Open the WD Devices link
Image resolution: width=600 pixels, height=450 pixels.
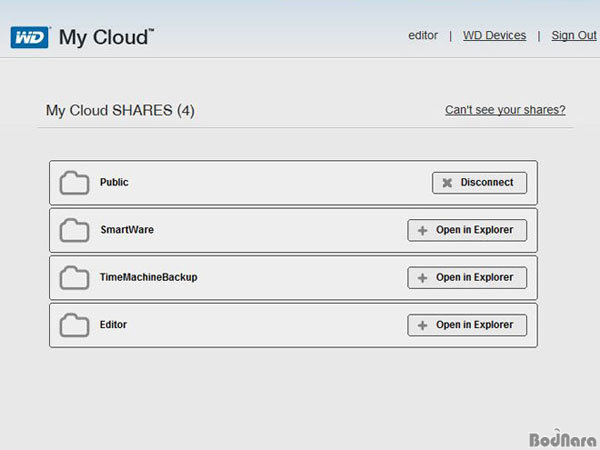[494, 36]
